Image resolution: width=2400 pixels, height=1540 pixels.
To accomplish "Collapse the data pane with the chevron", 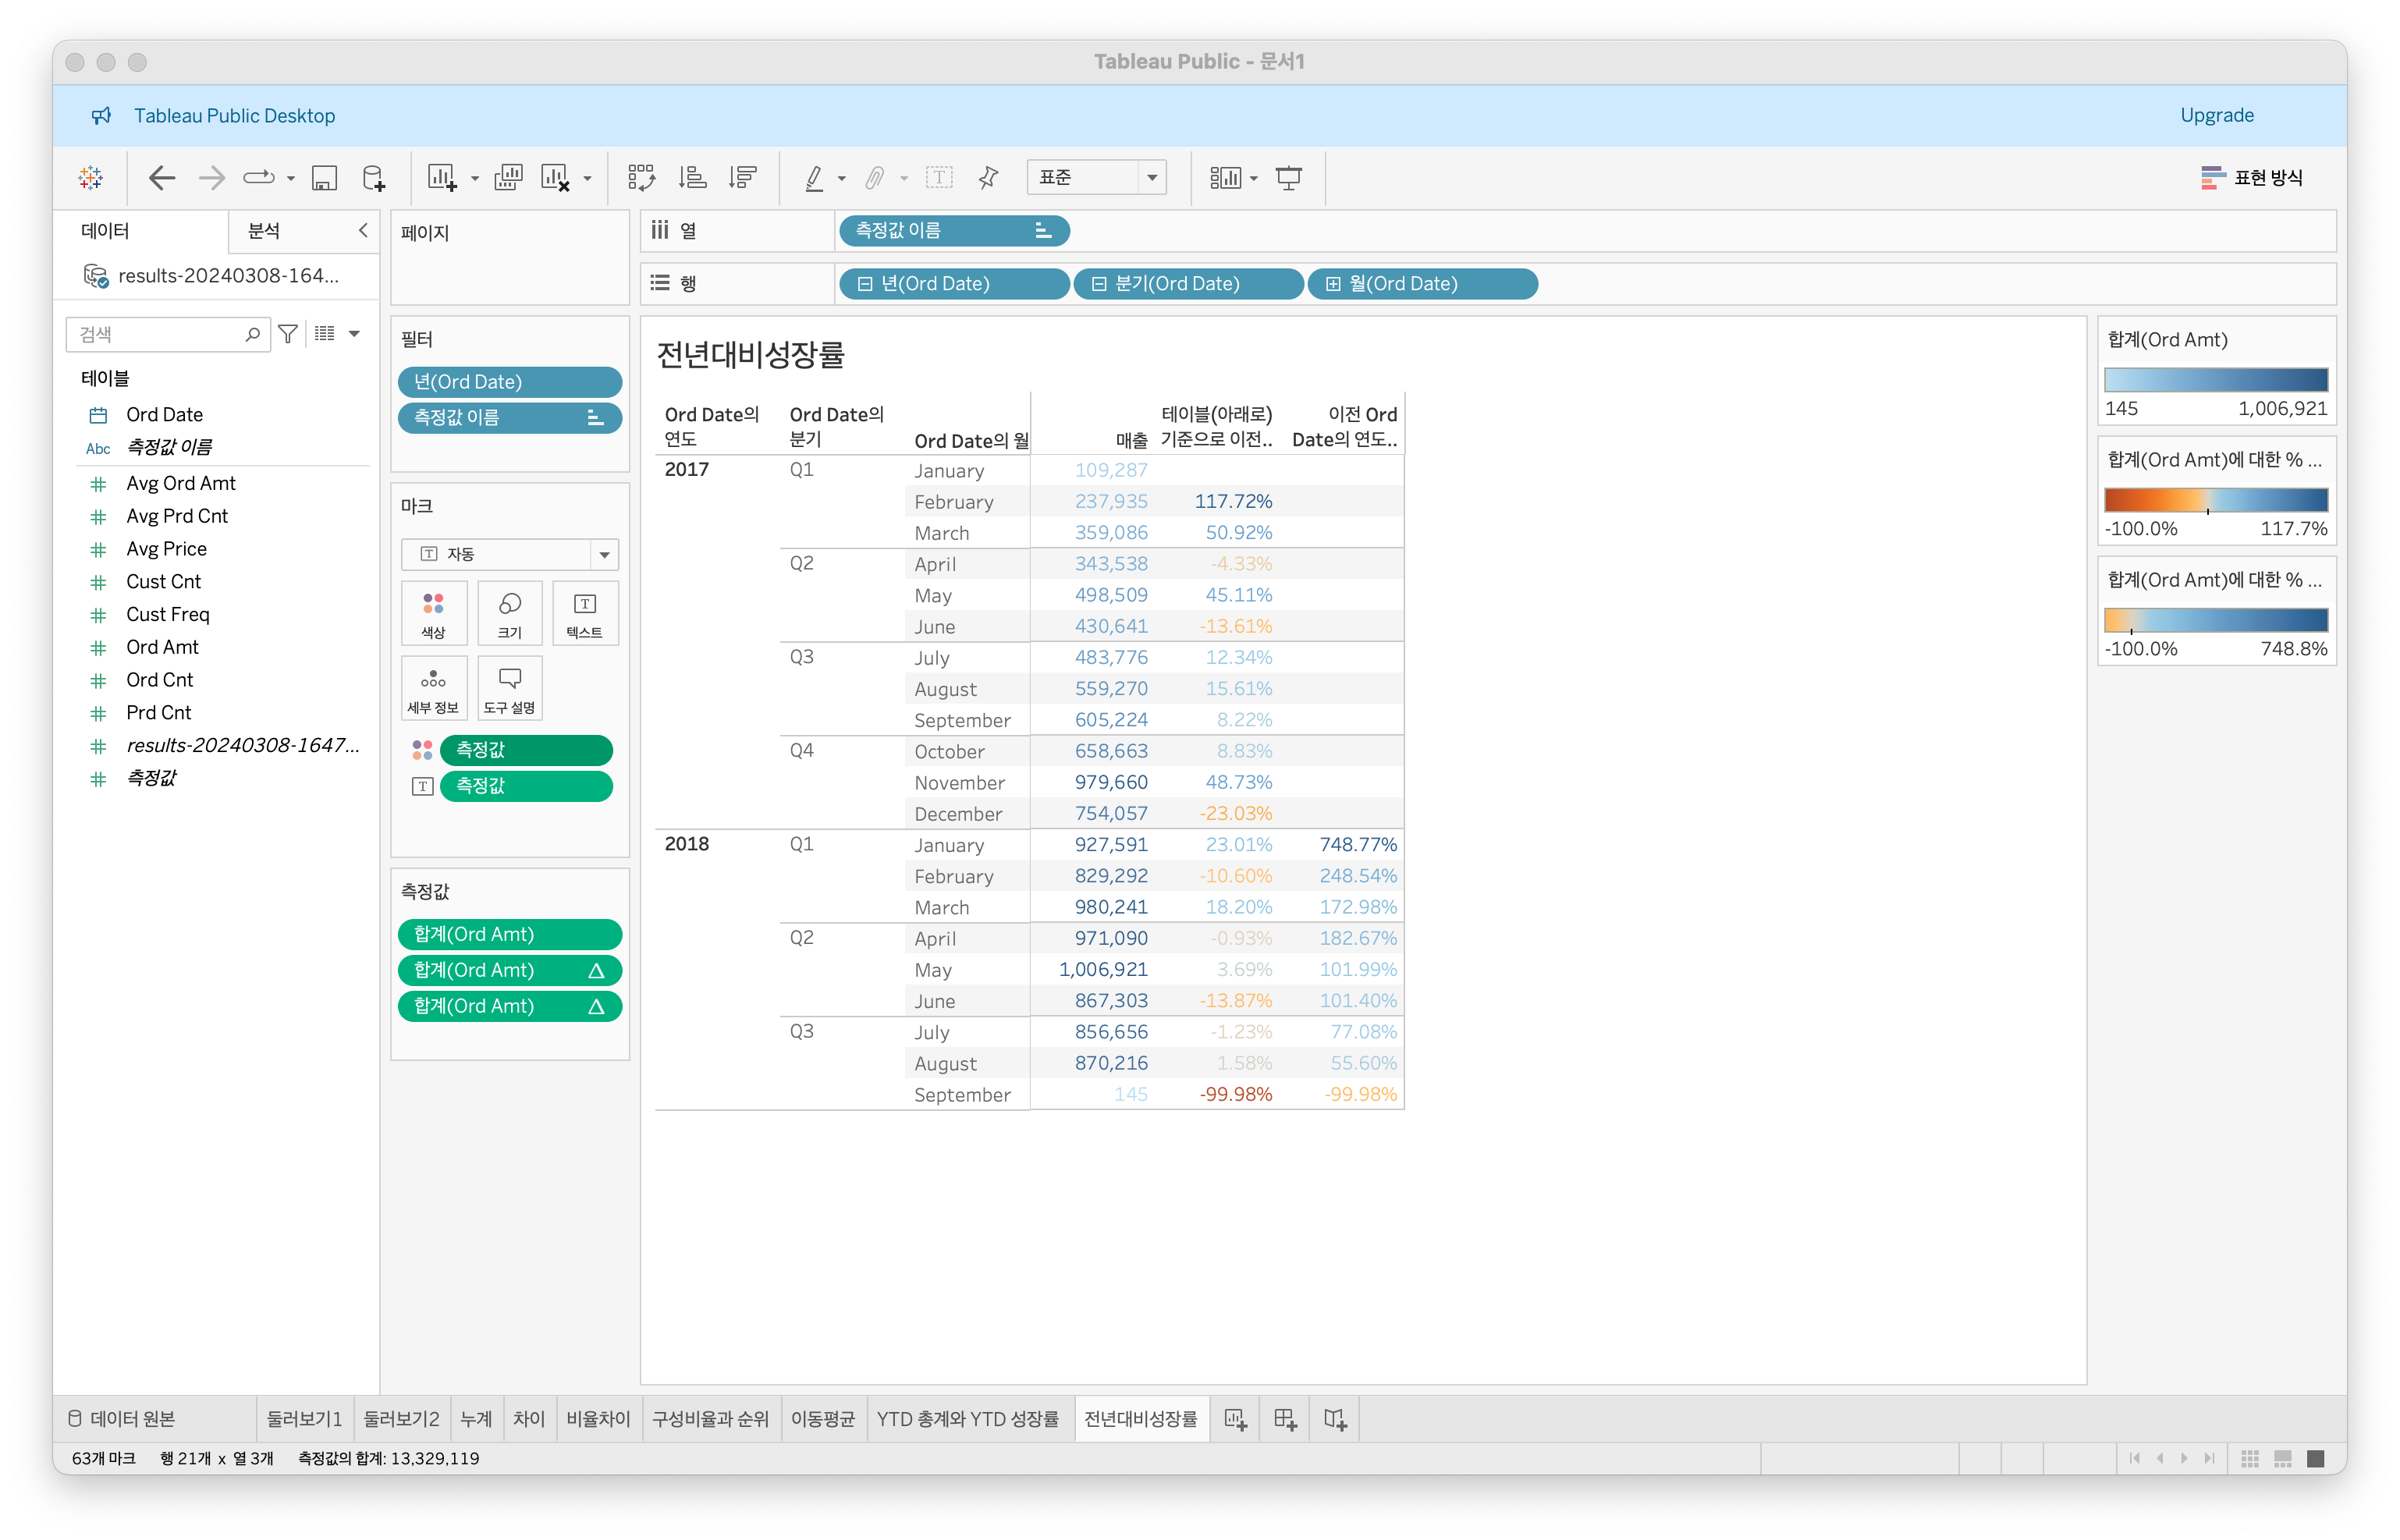I will tap(363, 230).
